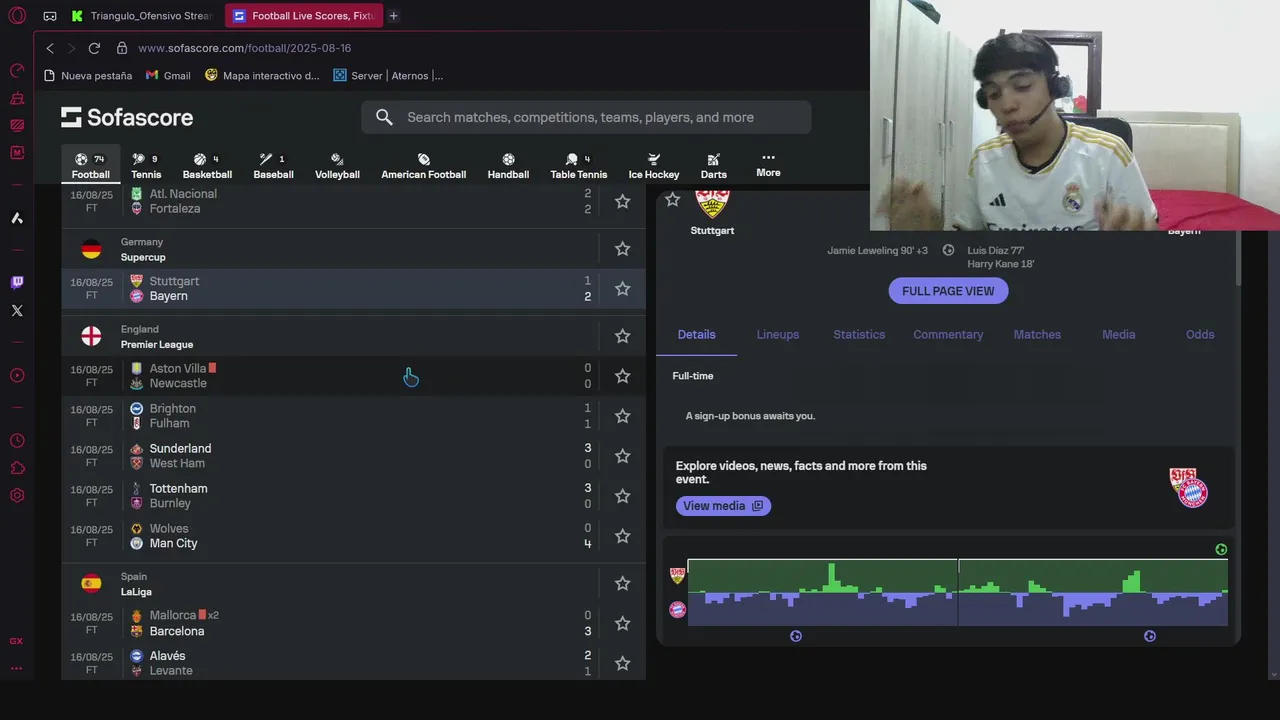Open the Nueva pestaña bookmark

(x=88, y=75)
